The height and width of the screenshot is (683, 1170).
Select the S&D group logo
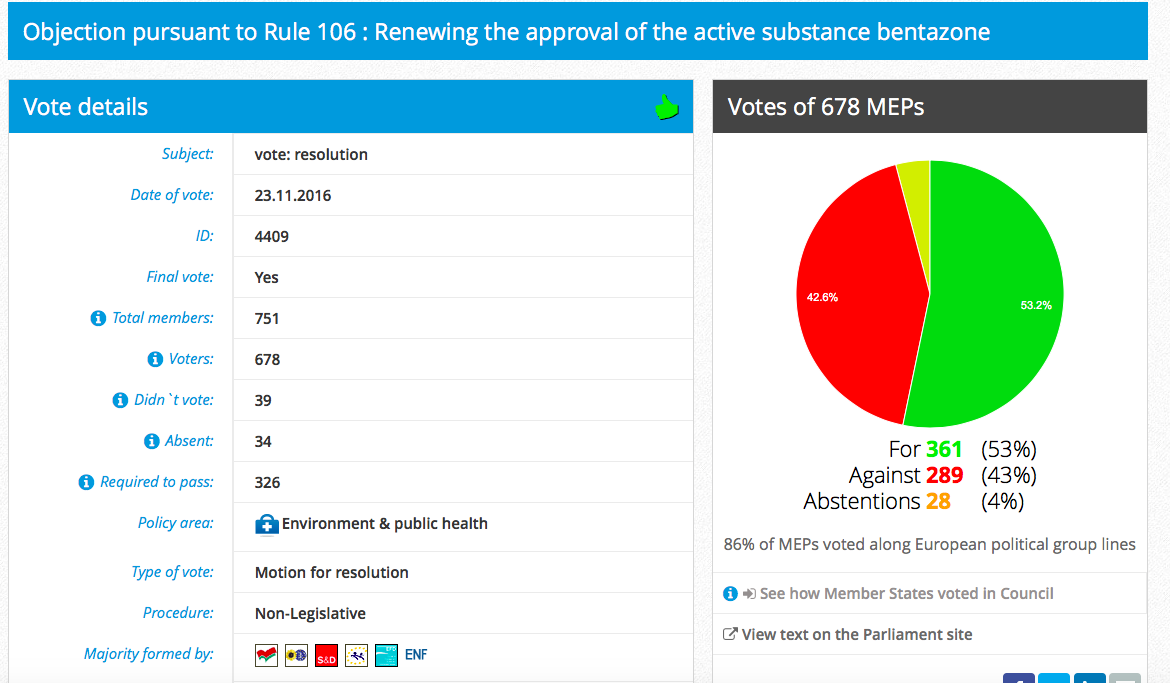326,655
